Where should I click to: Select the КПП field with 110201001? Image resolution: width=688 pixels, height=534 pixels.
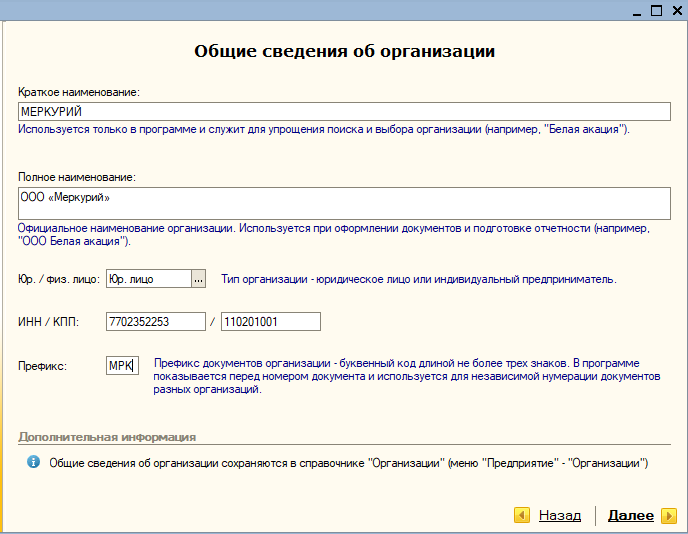pos(271,322)
